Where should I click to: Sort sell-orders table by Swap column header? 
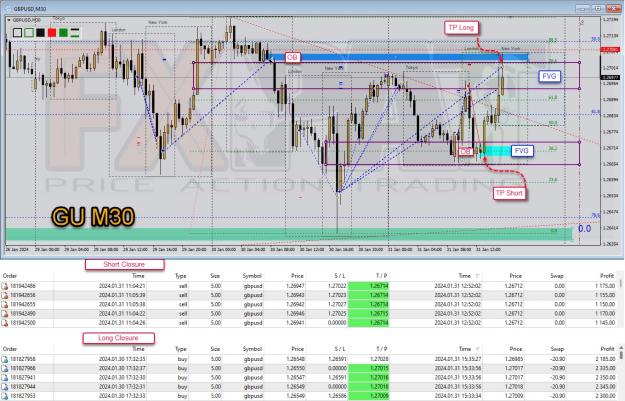pyautogui.click(x=557, y=275)
